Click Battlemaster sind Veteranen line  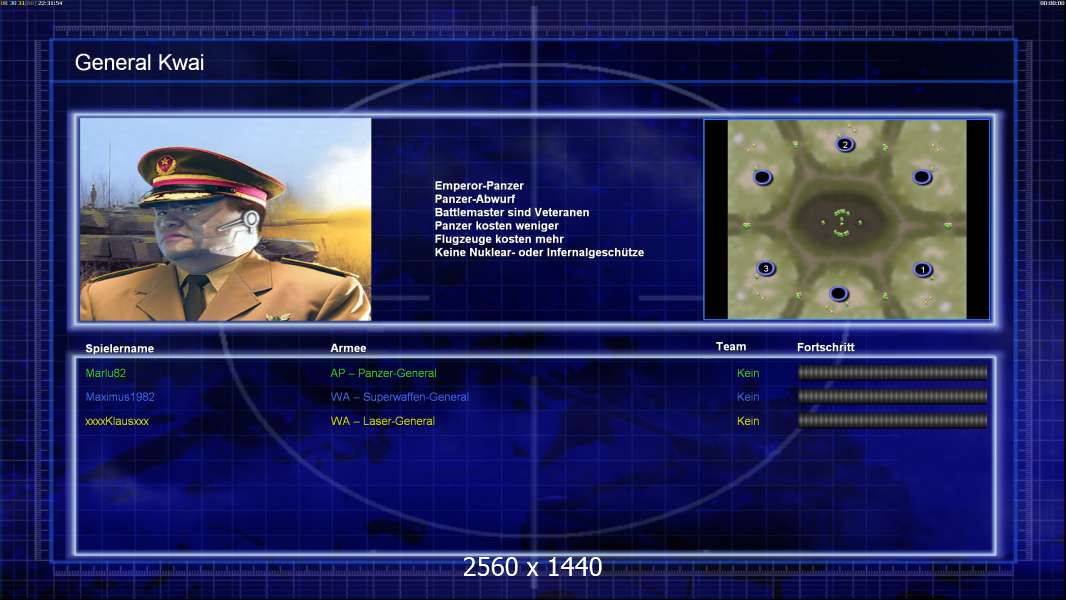(x=512, y=212)
